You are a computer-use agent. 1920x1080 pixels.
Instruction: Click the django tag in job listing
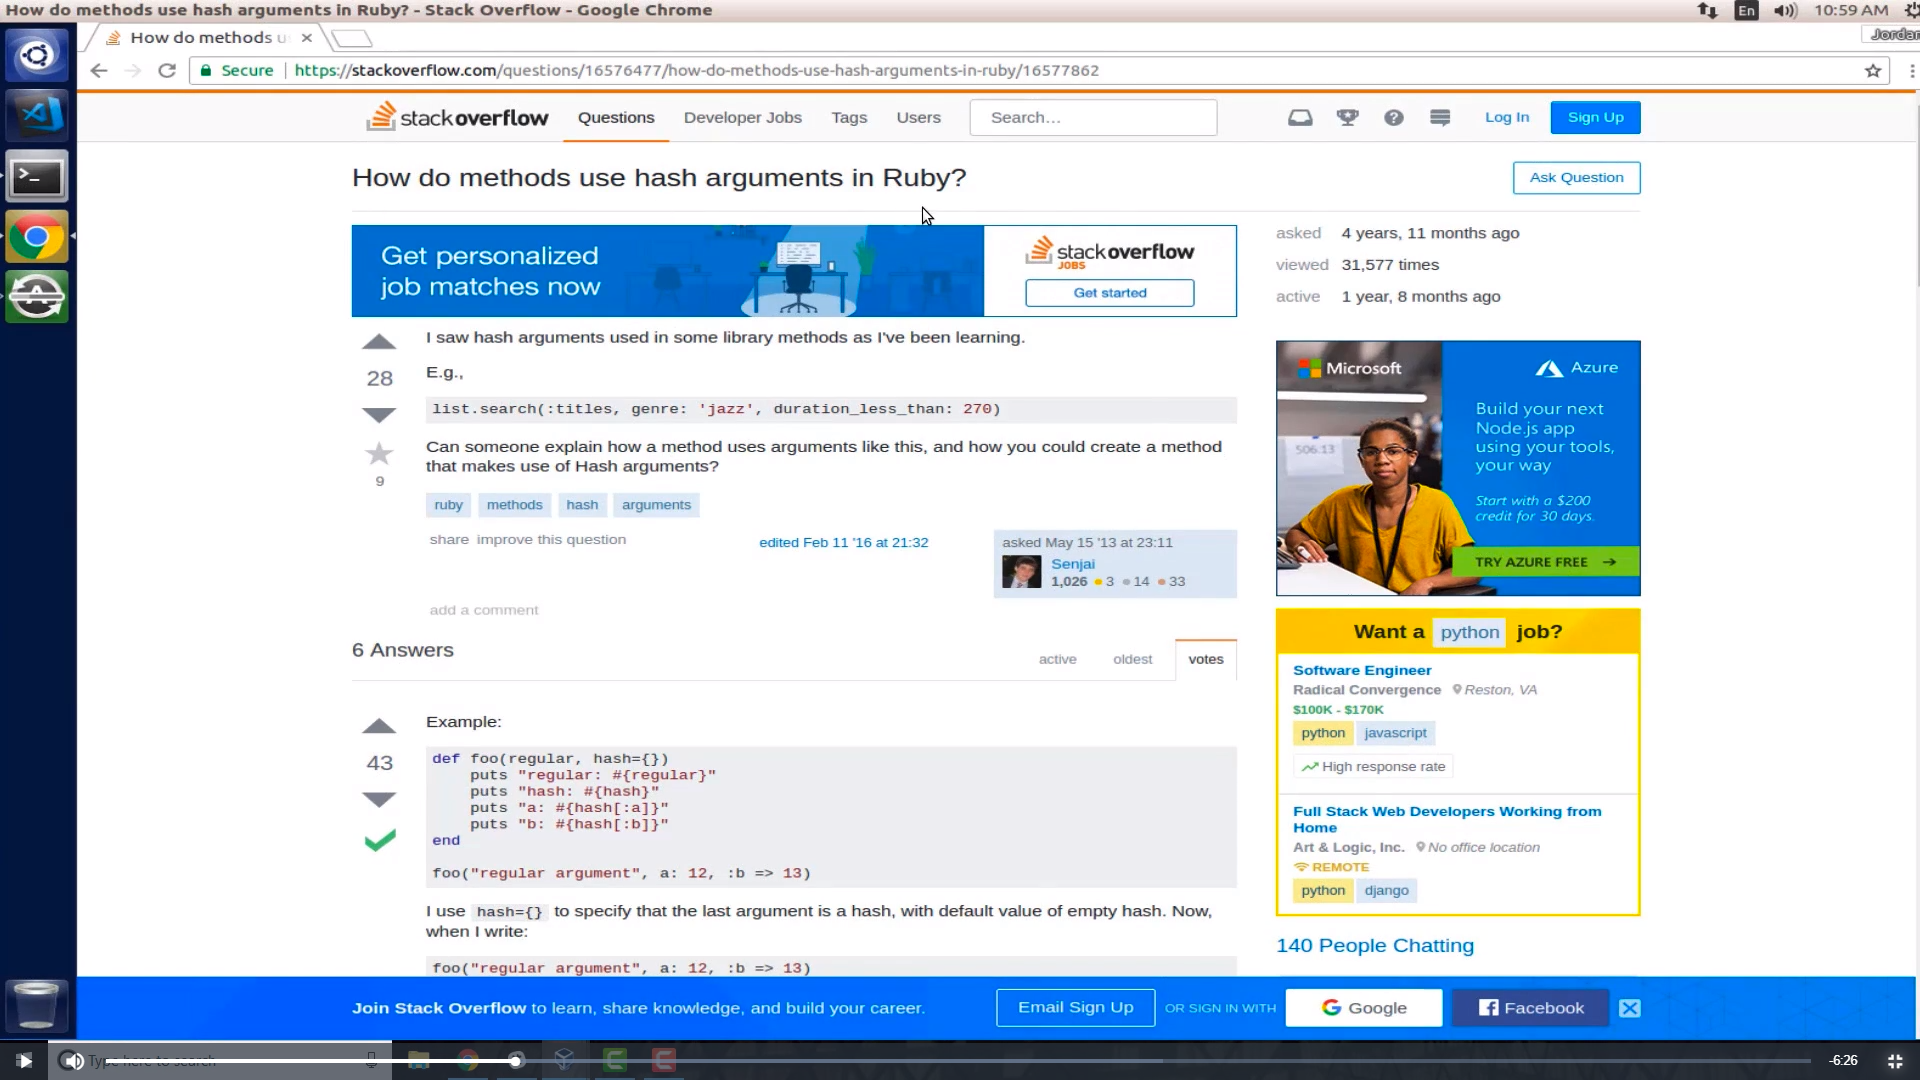coord(1386,890)
